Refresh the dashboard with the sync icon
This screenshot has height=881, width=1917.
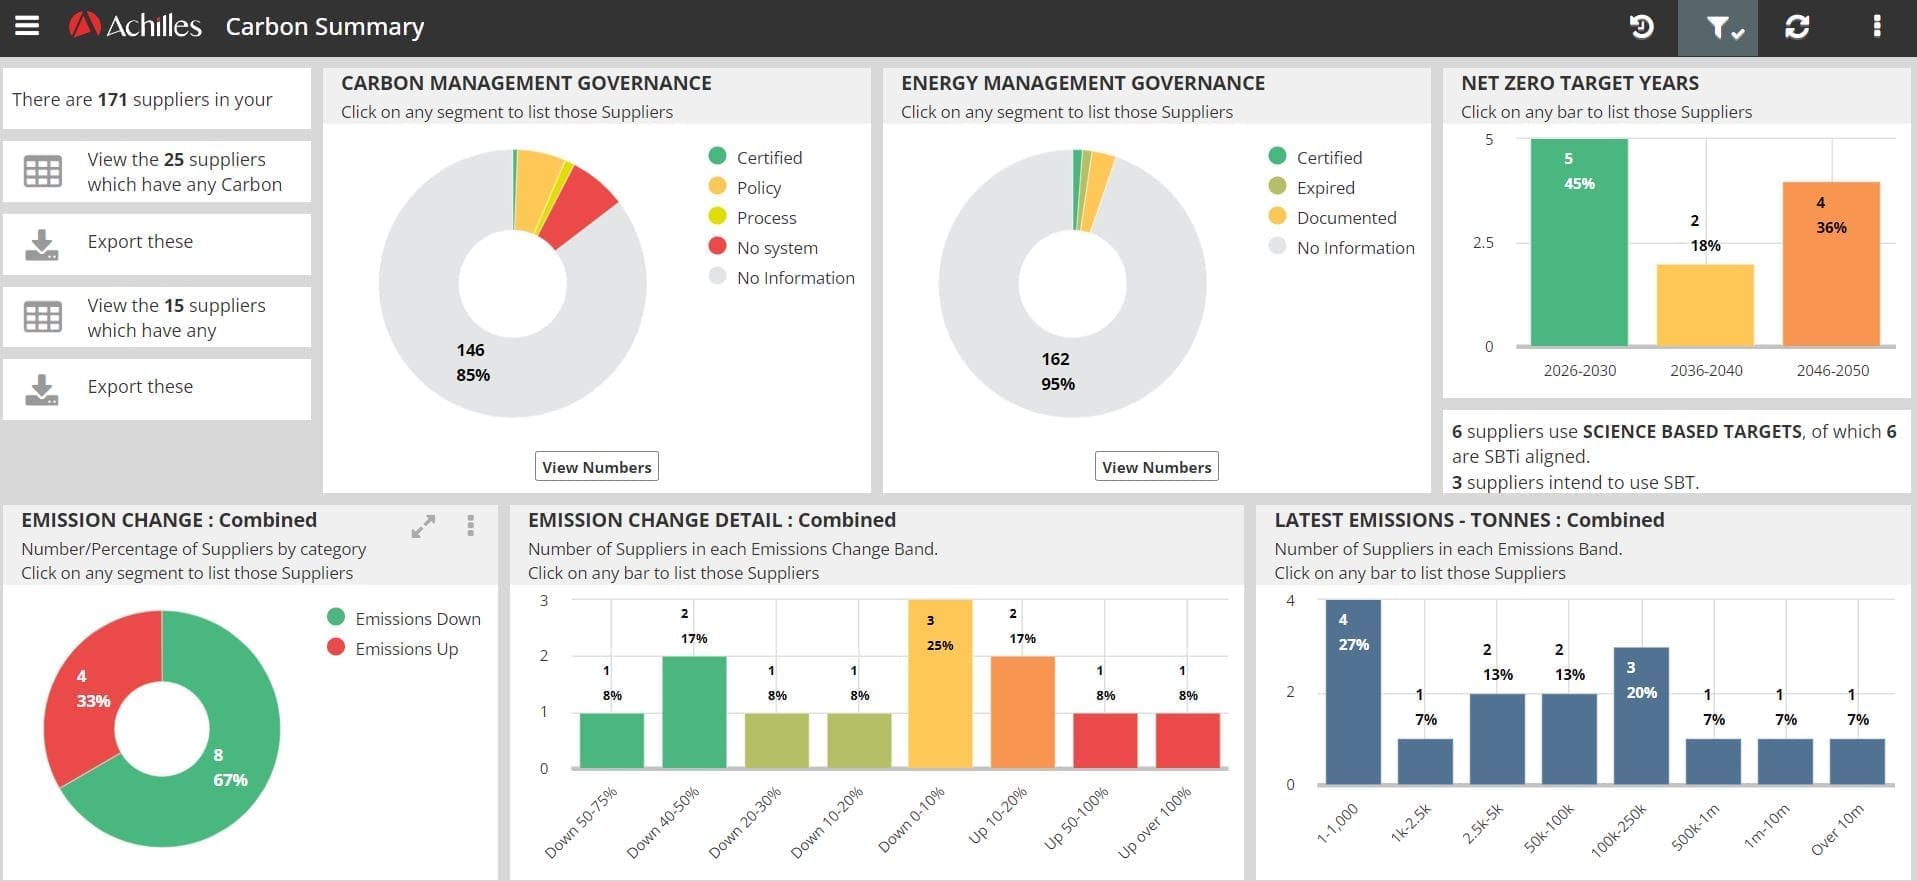point(1797,27)
